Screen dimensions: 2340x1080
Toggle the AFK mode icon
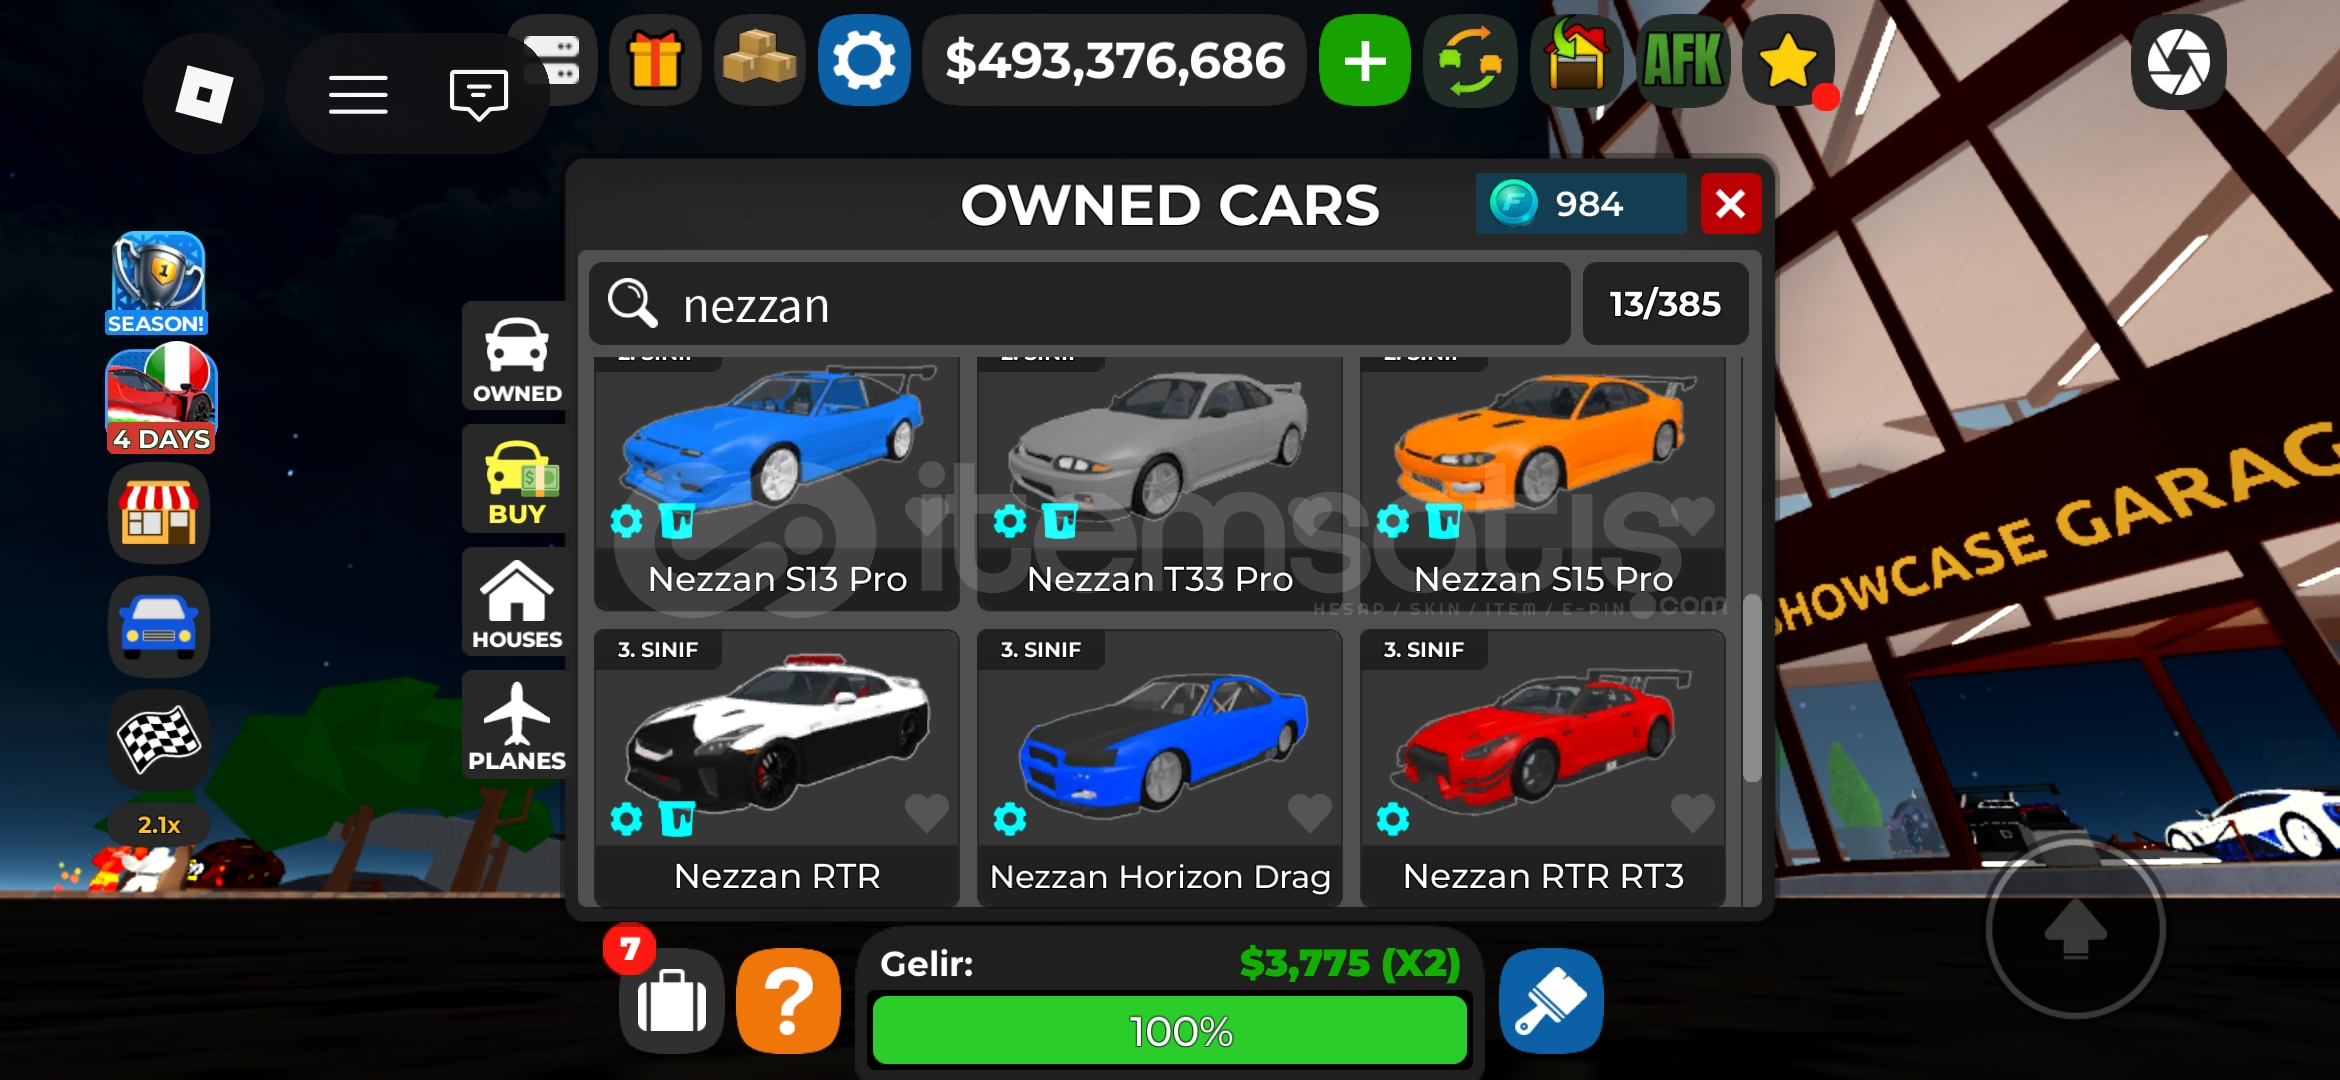click(x=1683, y=61)
